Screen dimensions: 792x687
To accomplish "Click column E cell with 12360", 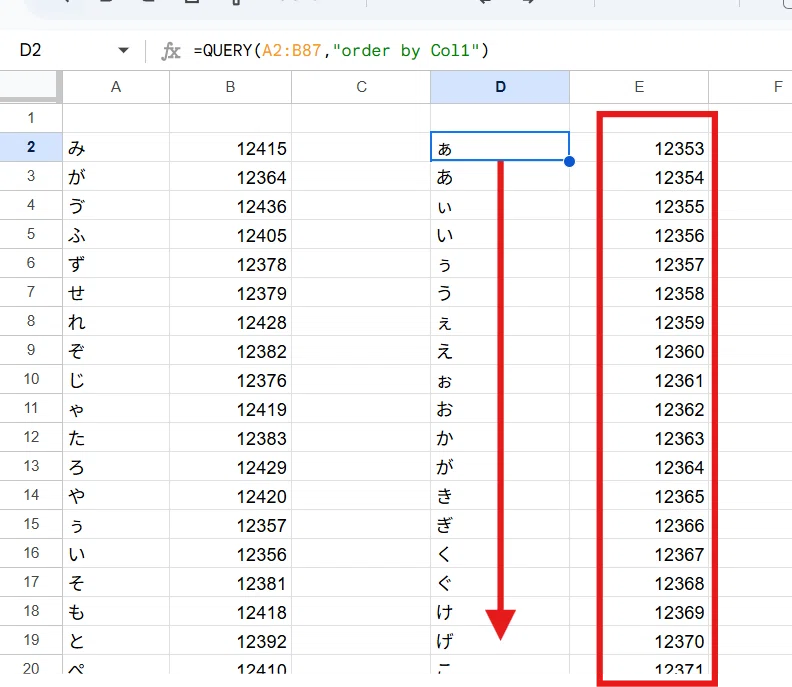I will pyautogui.click(x=639, y=350).
